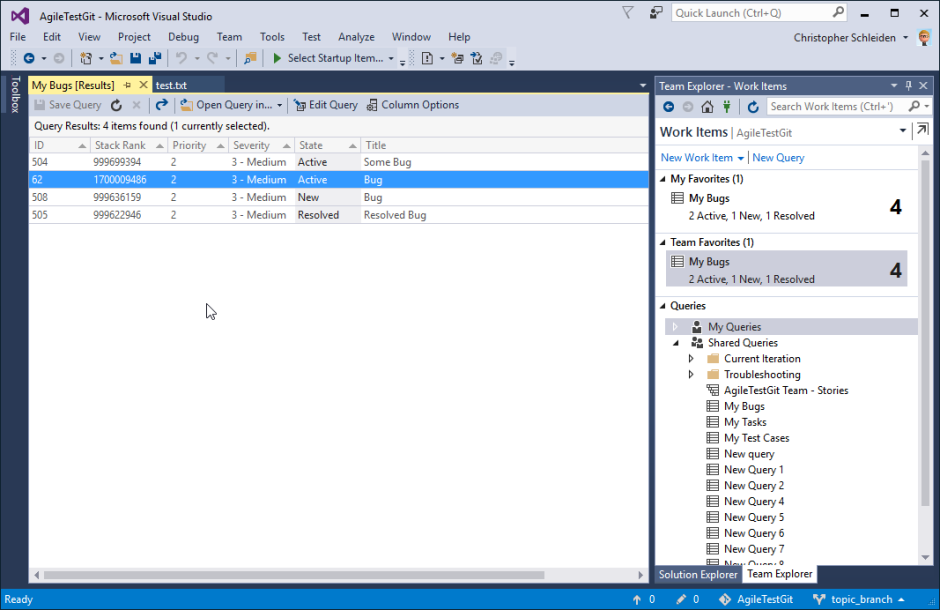Click the Team Explorer Home icon

[707, 106]
